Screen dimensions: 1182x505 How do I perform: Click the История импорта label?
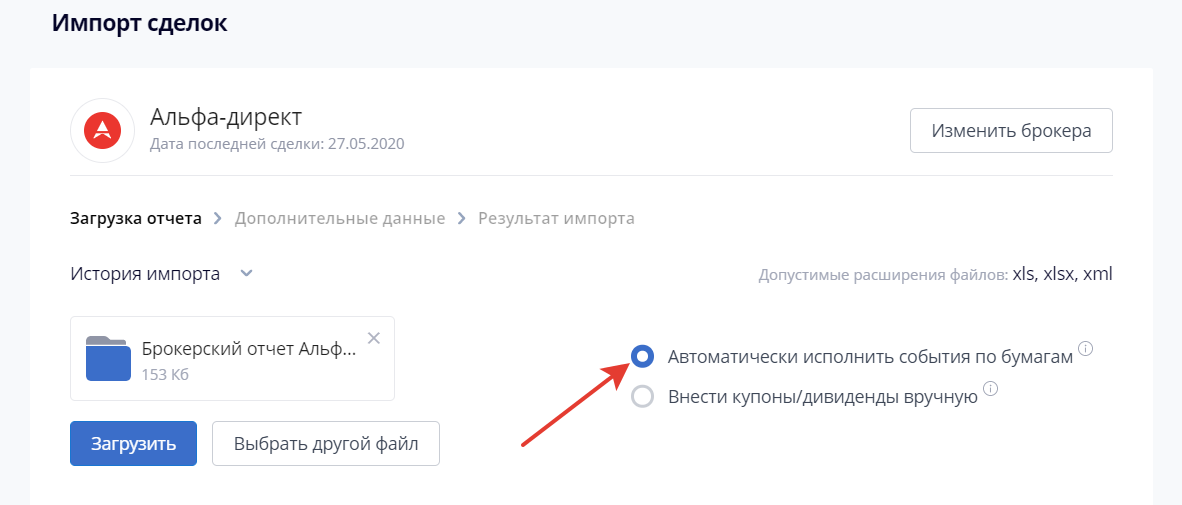pos(145,274)
